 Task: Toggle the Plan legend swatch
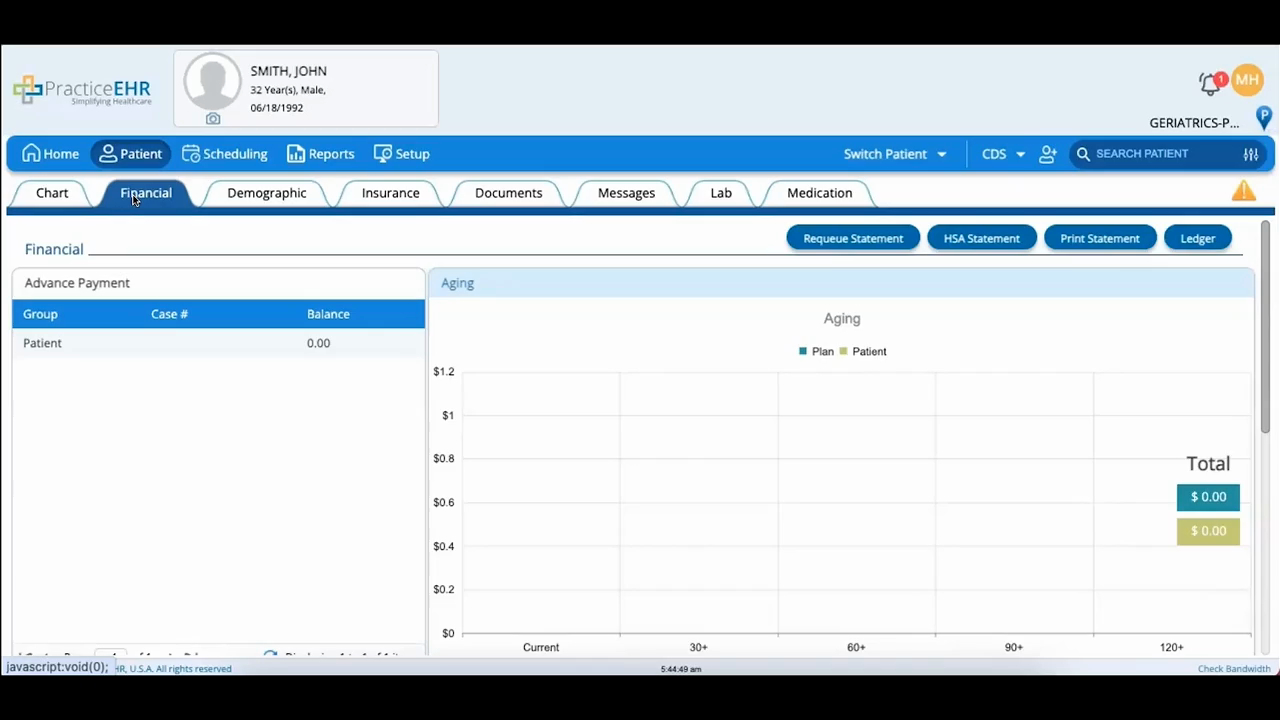803,351
